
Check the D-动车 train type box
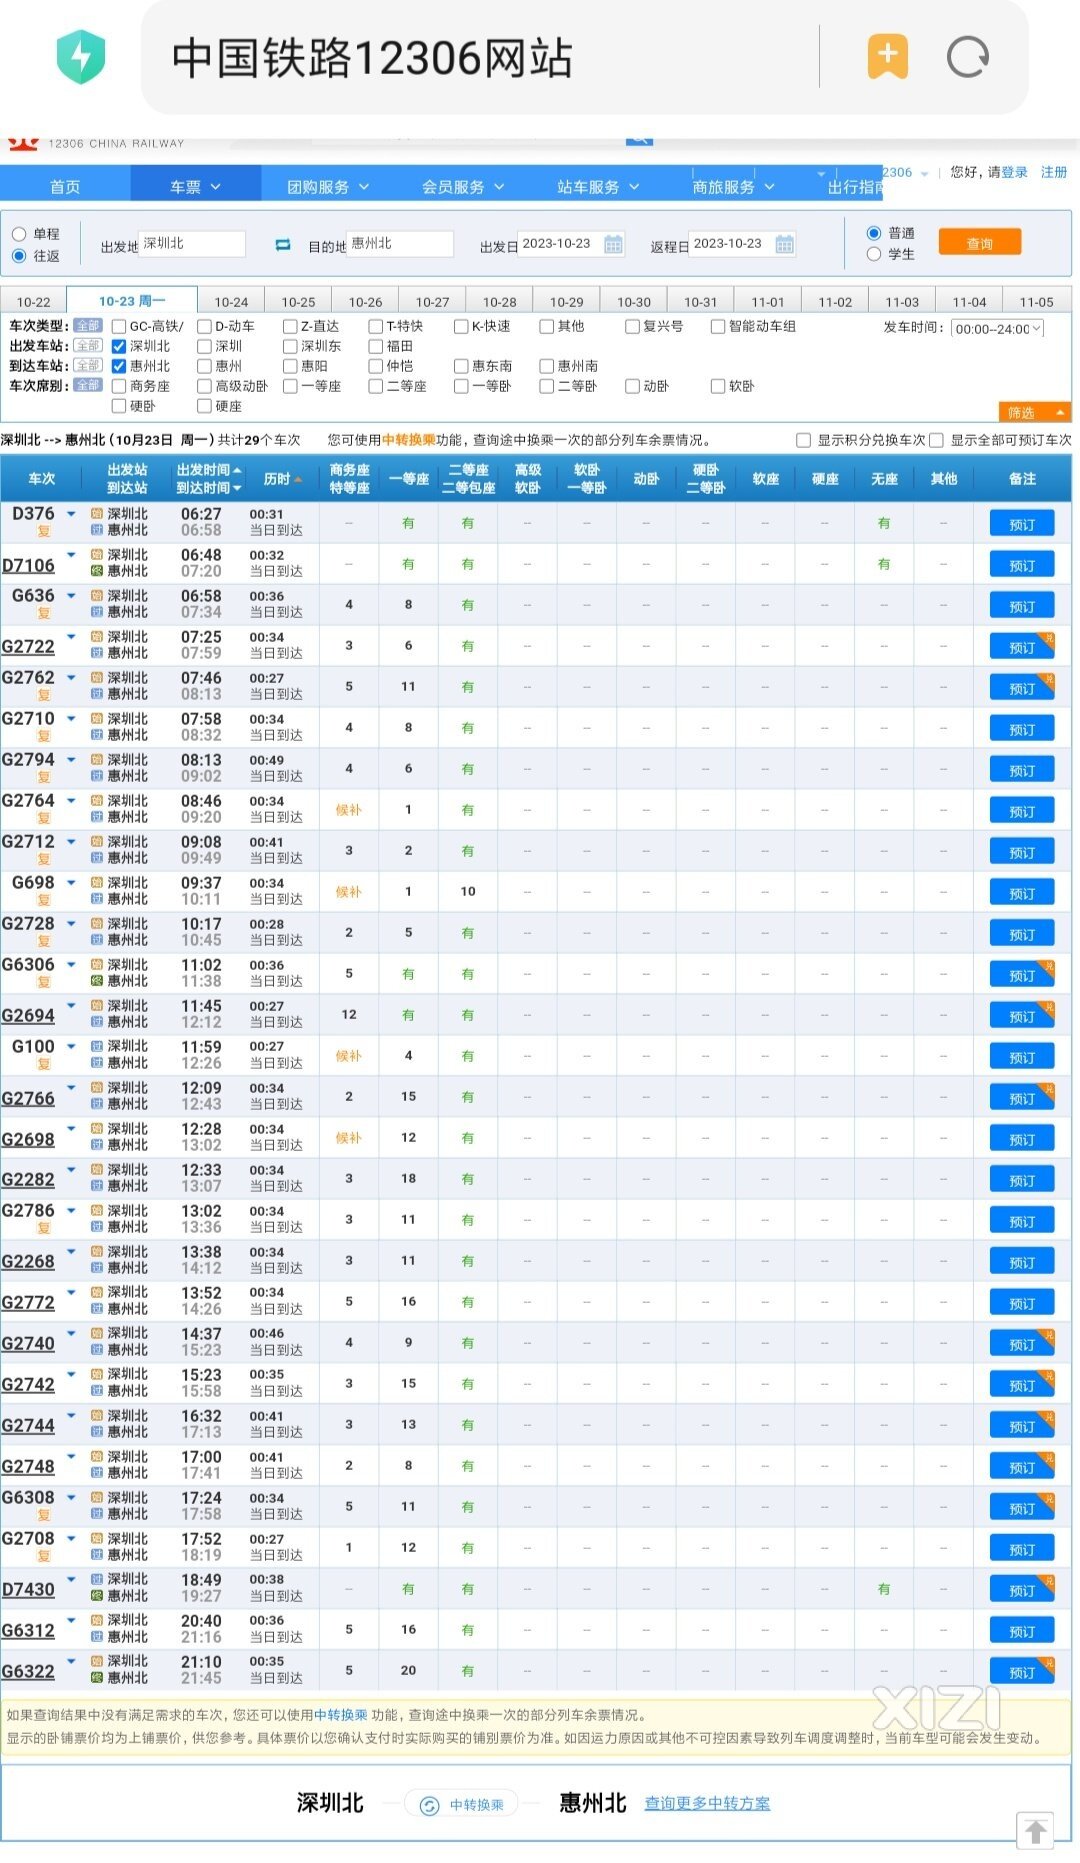click(205, 327)
